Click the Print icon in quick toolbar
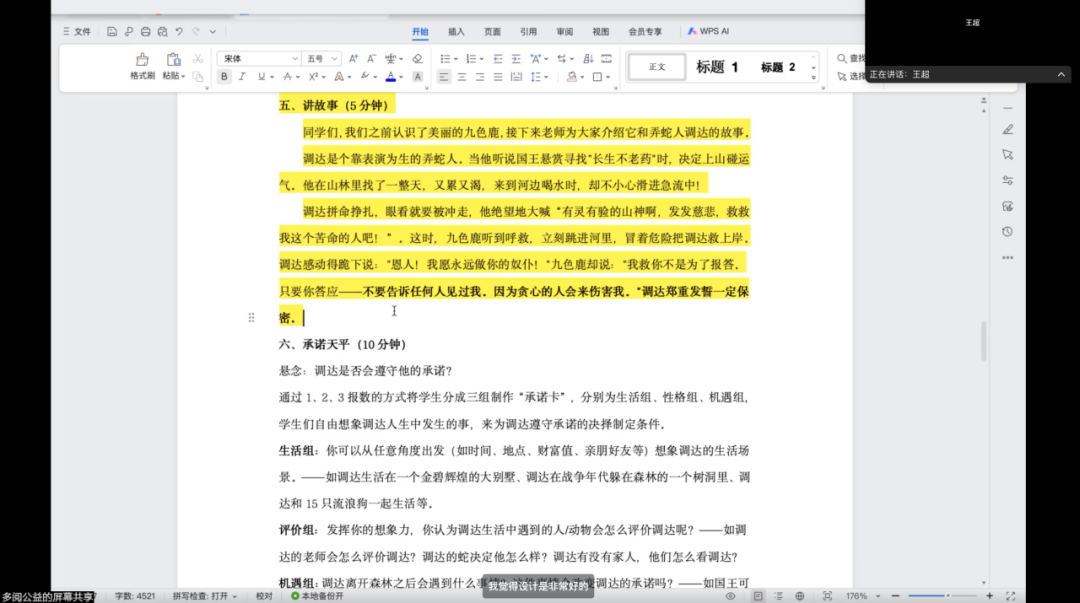1080x603 pixels. (x=145, y=32)
